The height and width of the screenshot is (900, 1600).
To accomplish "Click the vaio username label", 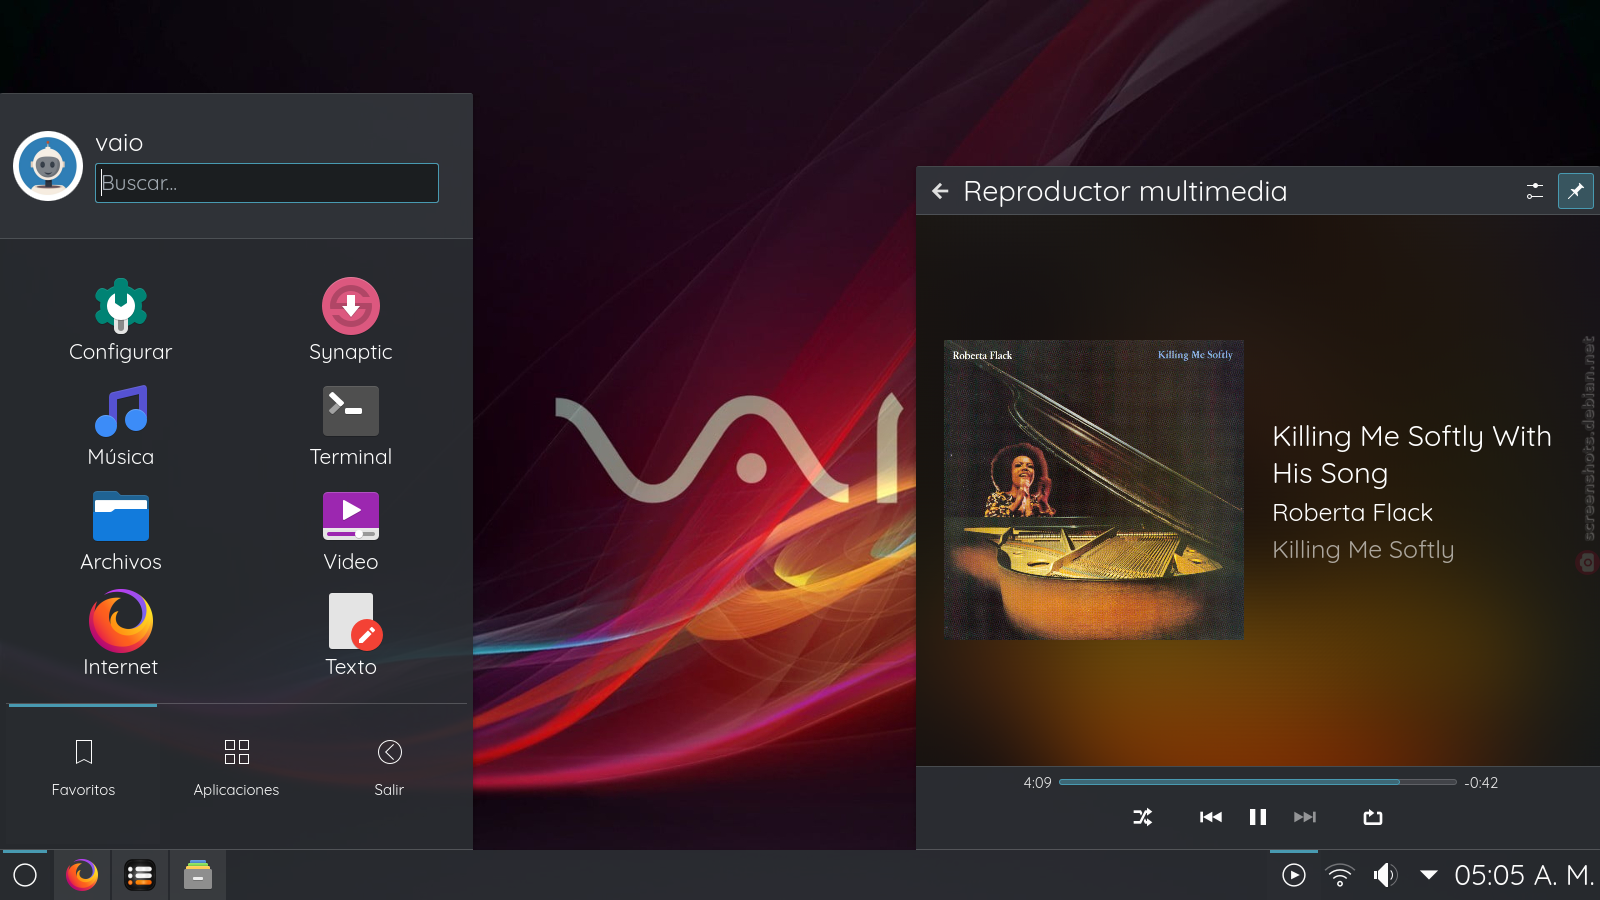I will pyautogui.click(x=119, y=143).
